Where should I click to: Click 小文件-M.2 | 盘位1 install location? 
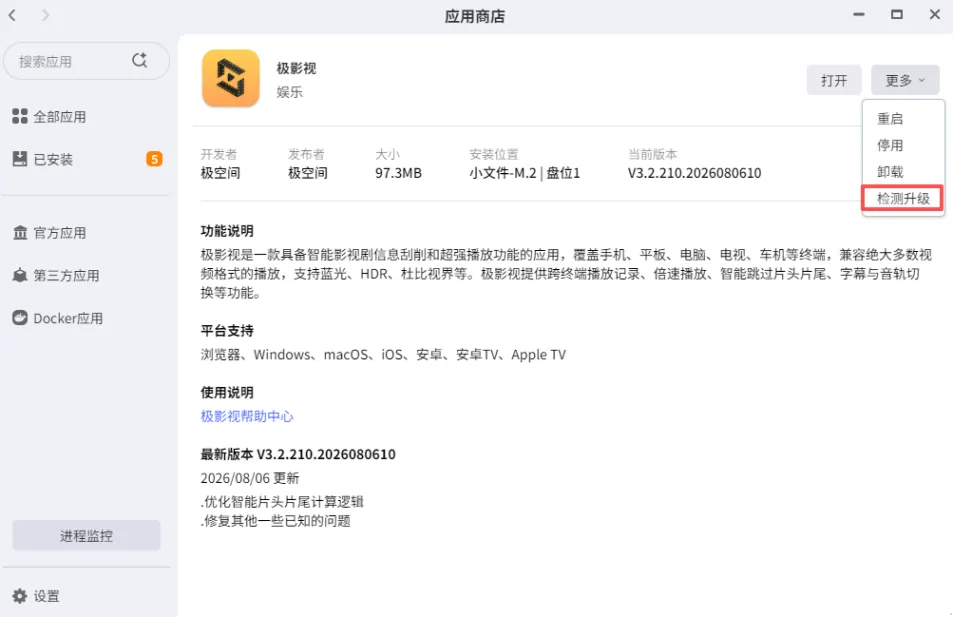pos(524,173)
